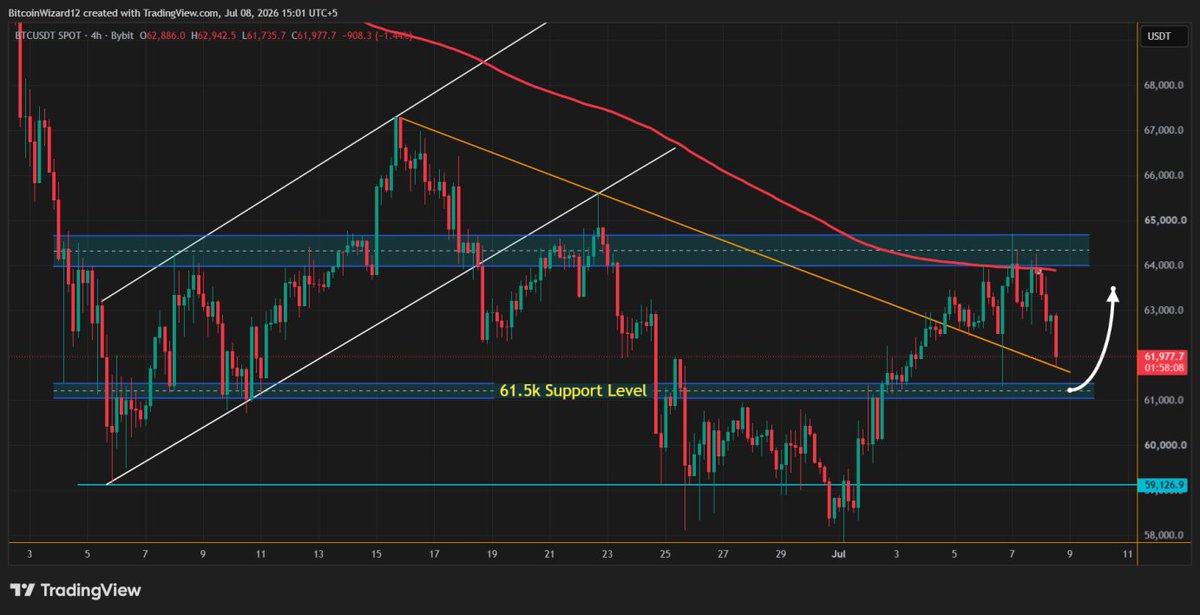Click the 29 date label on time axis
Screen dimensions: 1200x615
coord(782,553)
